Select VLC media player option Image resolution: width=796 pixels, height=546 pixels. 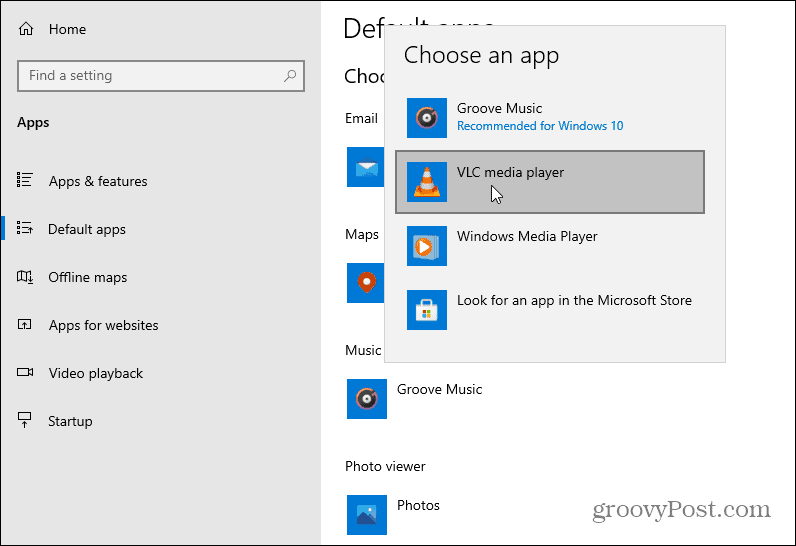(550, 182)
